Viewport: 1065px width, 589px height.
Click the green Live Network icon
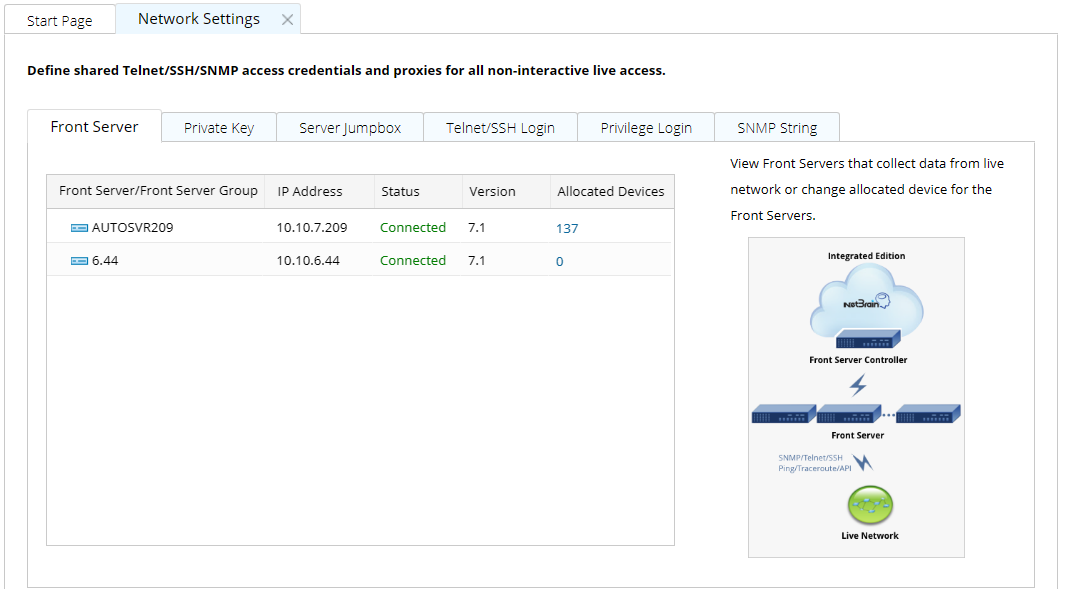pyautogui.click(x=869, y=506)
